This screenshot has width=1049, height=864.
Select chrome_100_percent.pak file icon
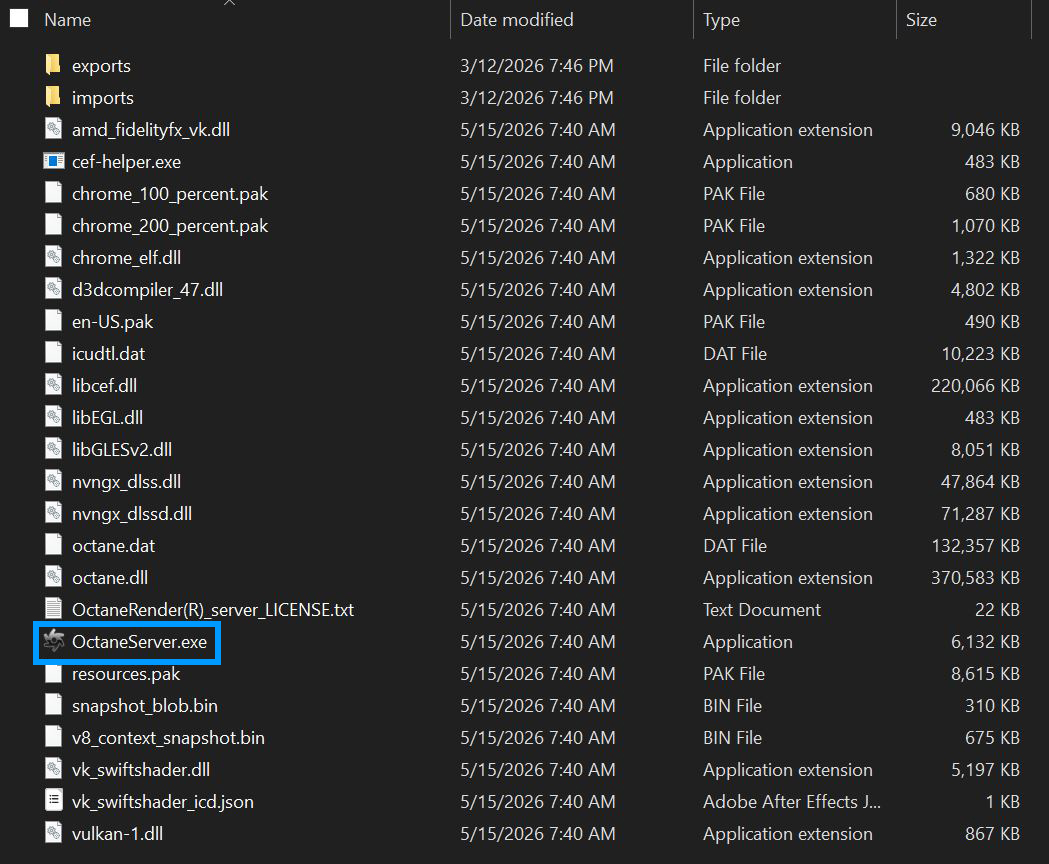pos(54,193)
